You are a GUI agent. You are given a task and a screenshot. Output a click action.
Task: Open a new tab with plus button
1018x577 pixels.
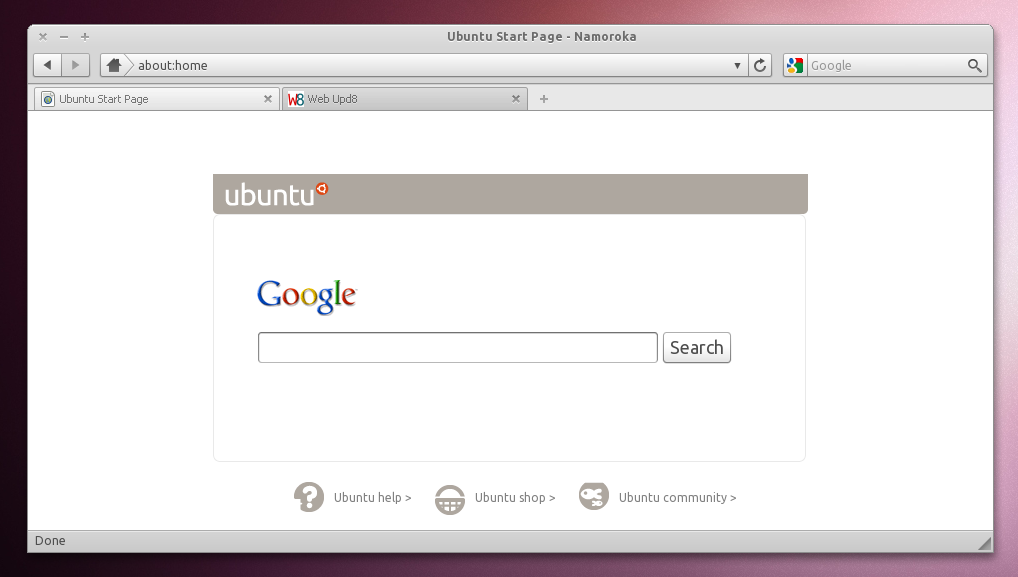click(544, 99)
